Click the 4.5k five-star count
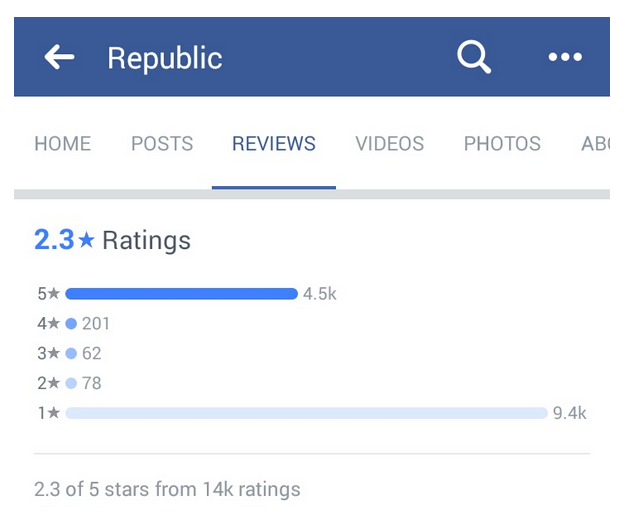643x519 pixels. tap(320, 294)
